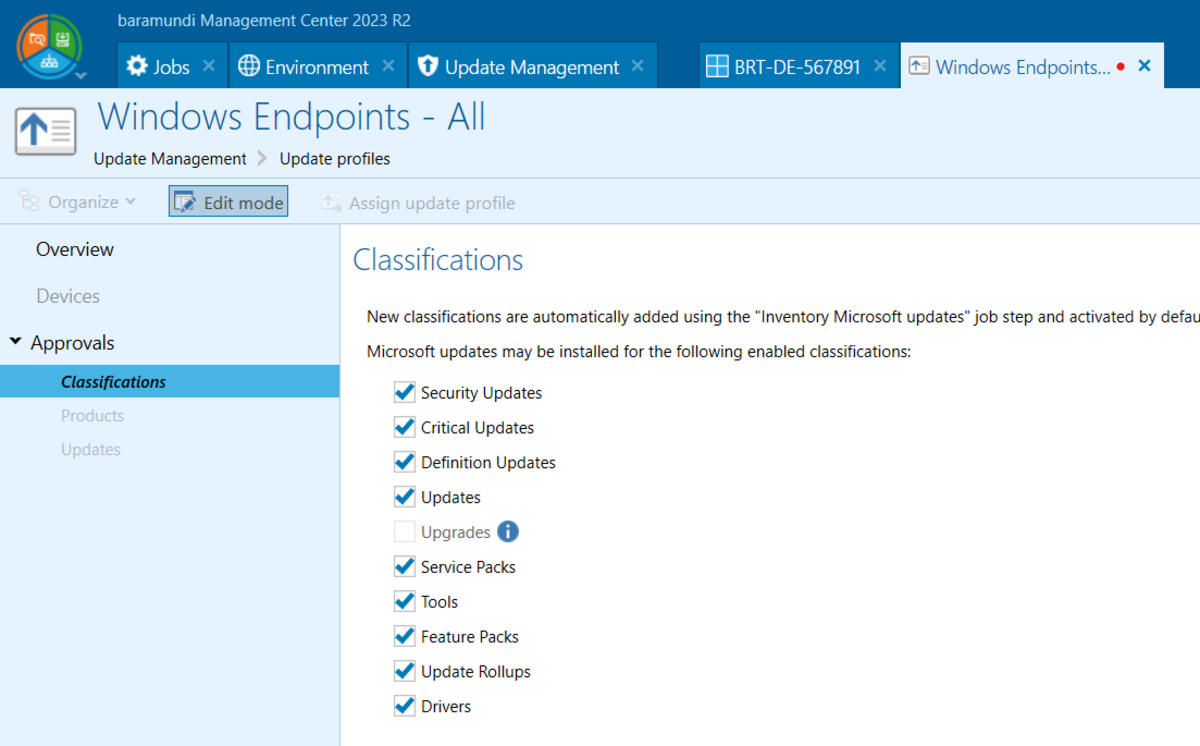Image resolution: width=1200 pixels, height=746 pixels.
Task: Click the BRT-DE-567891 Windows device icon
Action: point(717,67)
